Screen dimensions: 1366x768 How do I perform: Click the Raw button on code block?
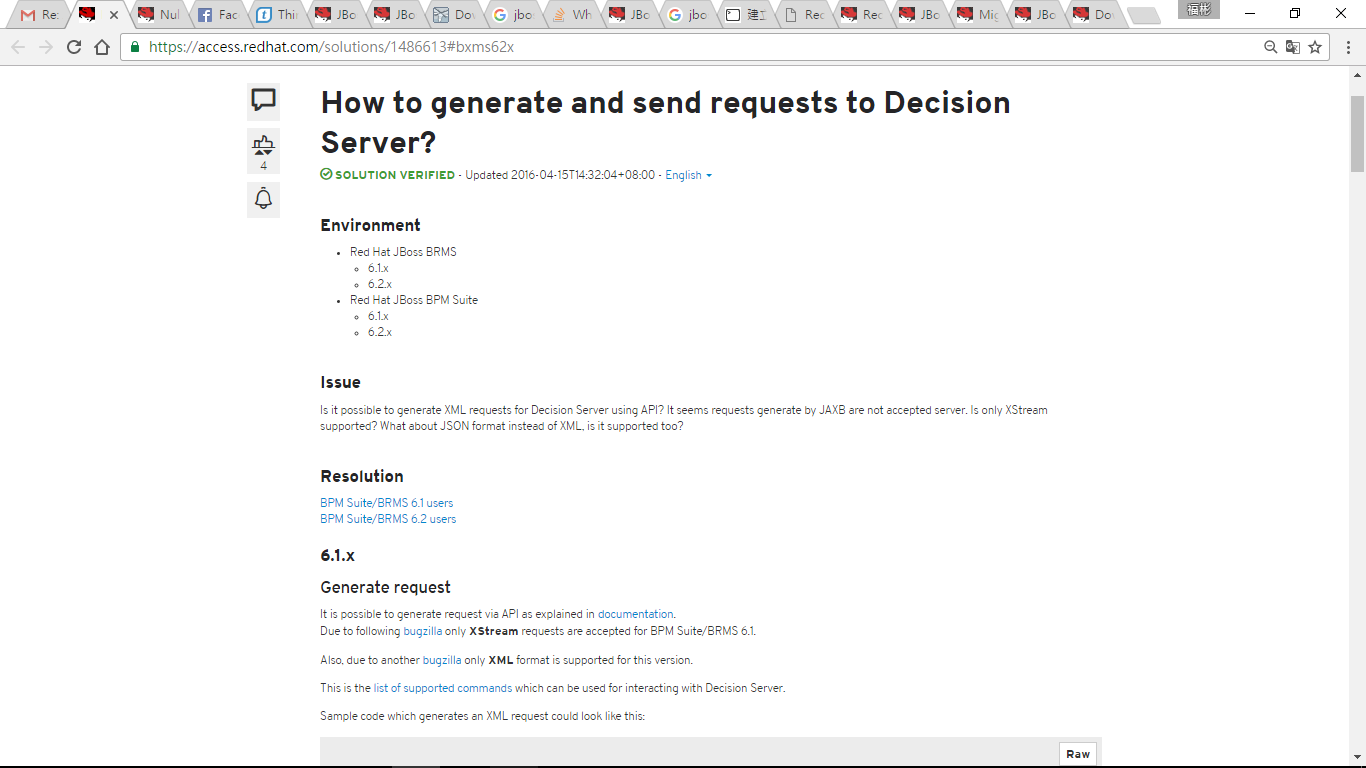[1077, 754]
